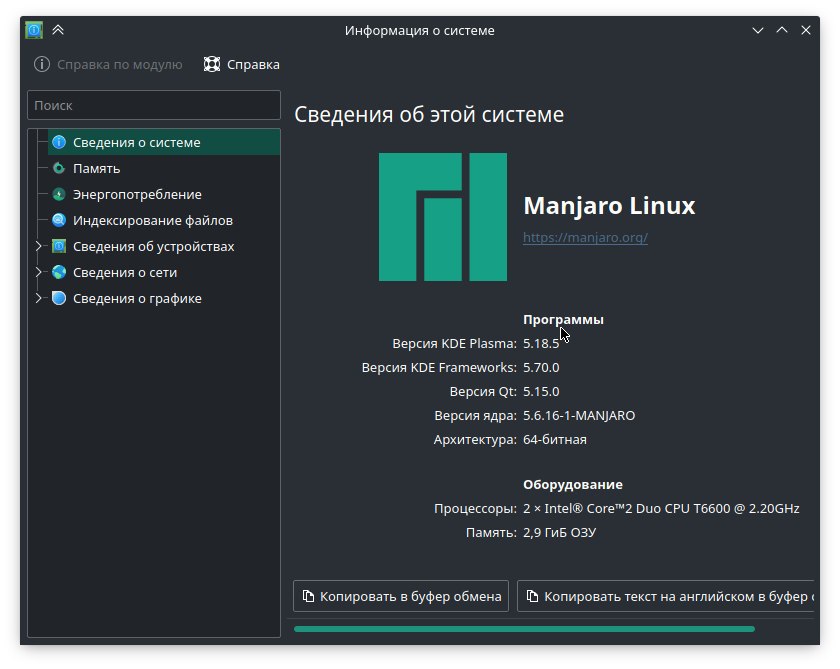The image size is (840, 669).
Task: Select 'Сведения о графике' label
Action: (137, 298)
